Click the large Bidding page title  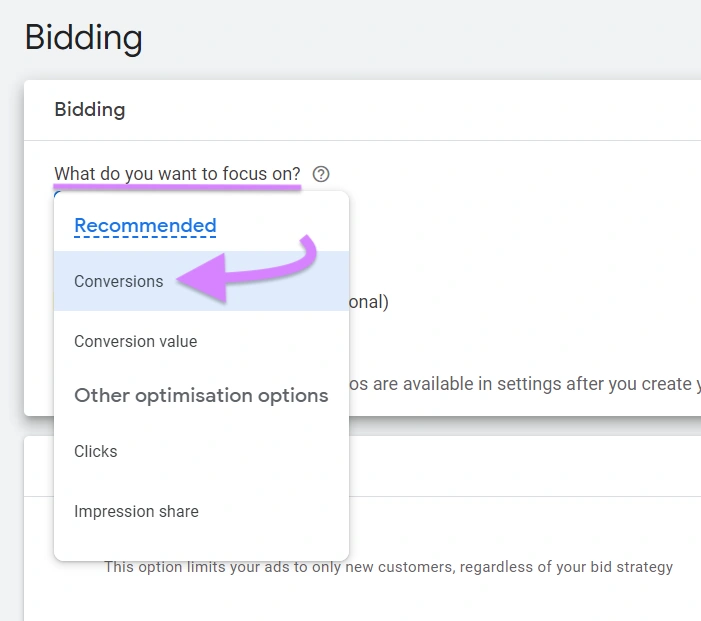pyautogui.click(x=84, y=38)
